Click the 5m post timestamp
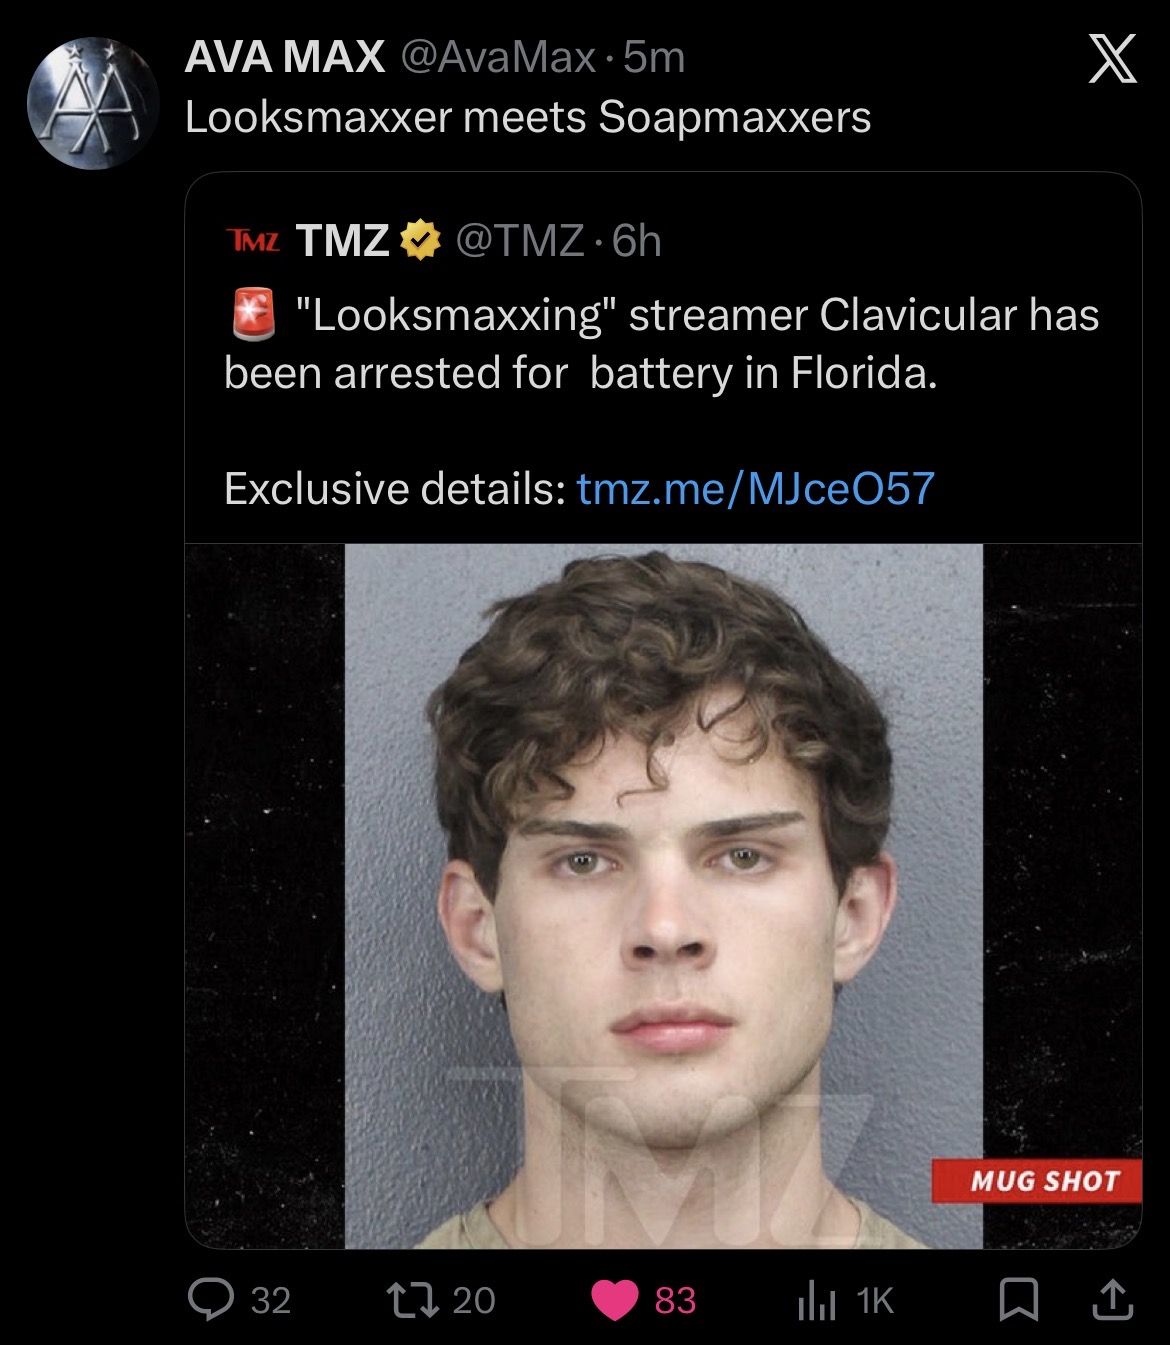Image resolution: width=1170 pixels, height=1345 pixels. coord(654,58)
